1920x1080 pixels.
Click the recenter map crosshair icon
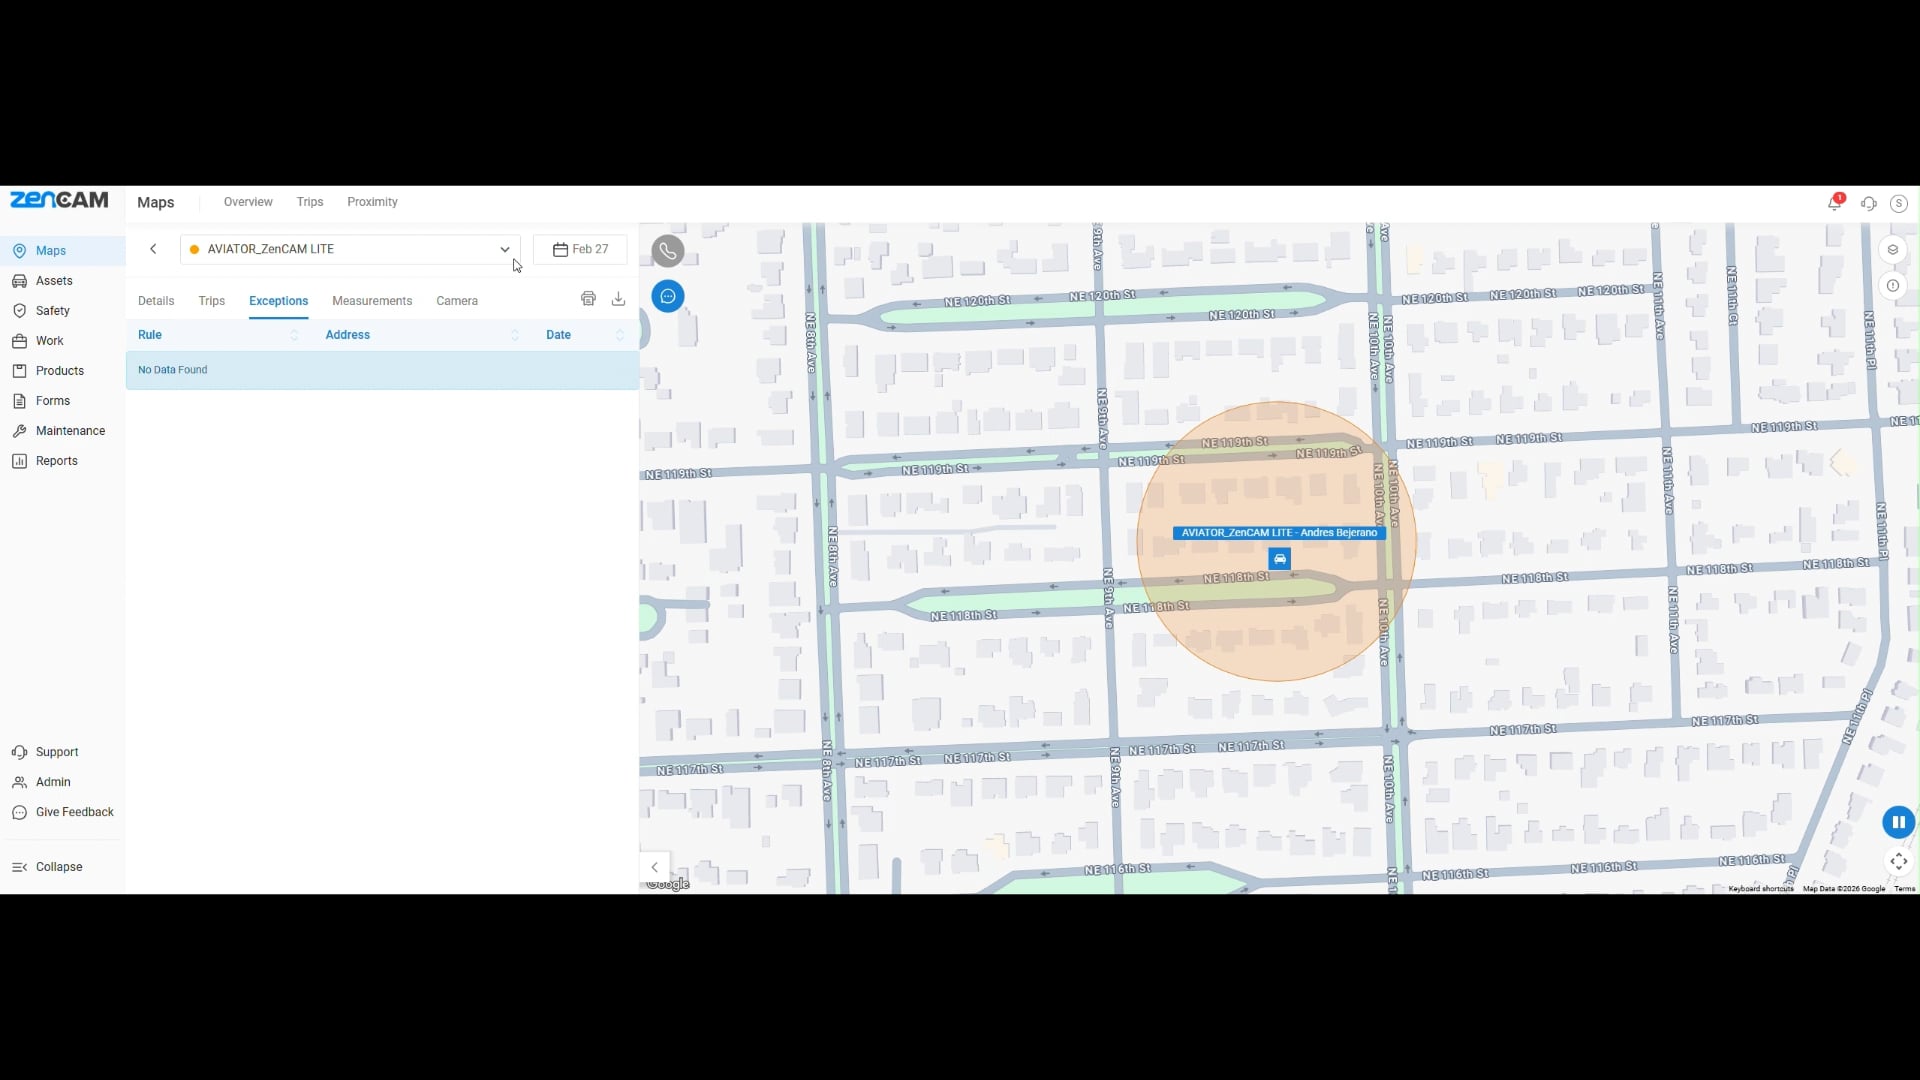pyautogui.click(x=1898, y=861)
